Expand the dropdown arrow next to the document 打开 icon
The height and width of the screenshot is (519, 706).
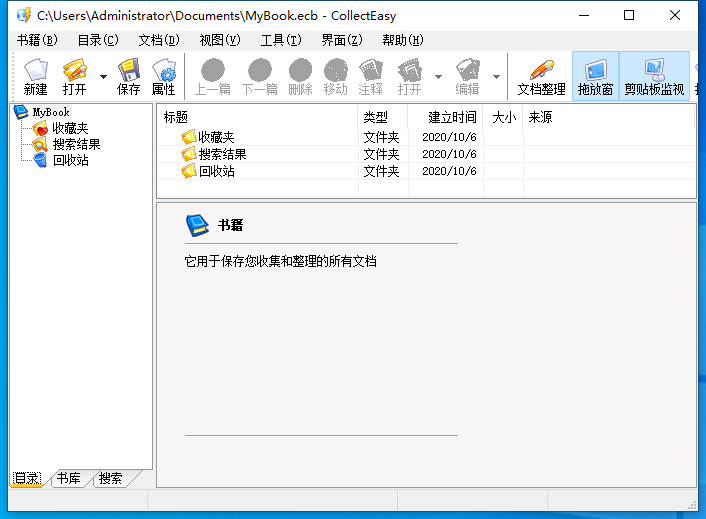click(438, 77)
